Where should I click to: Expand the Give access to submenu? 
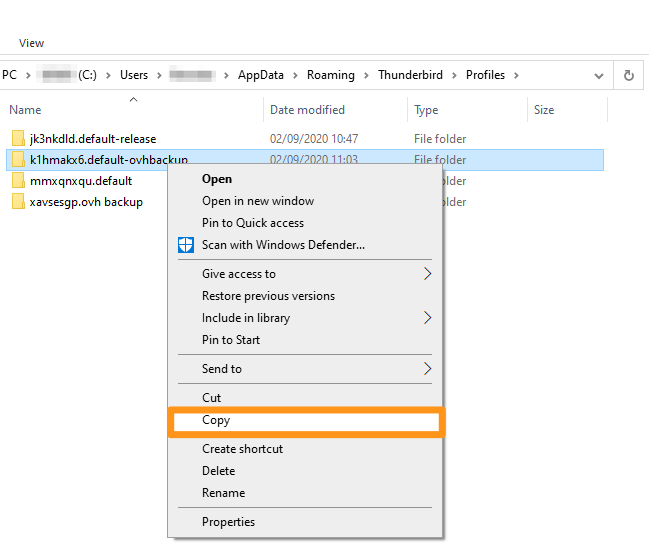coord(428,274)
